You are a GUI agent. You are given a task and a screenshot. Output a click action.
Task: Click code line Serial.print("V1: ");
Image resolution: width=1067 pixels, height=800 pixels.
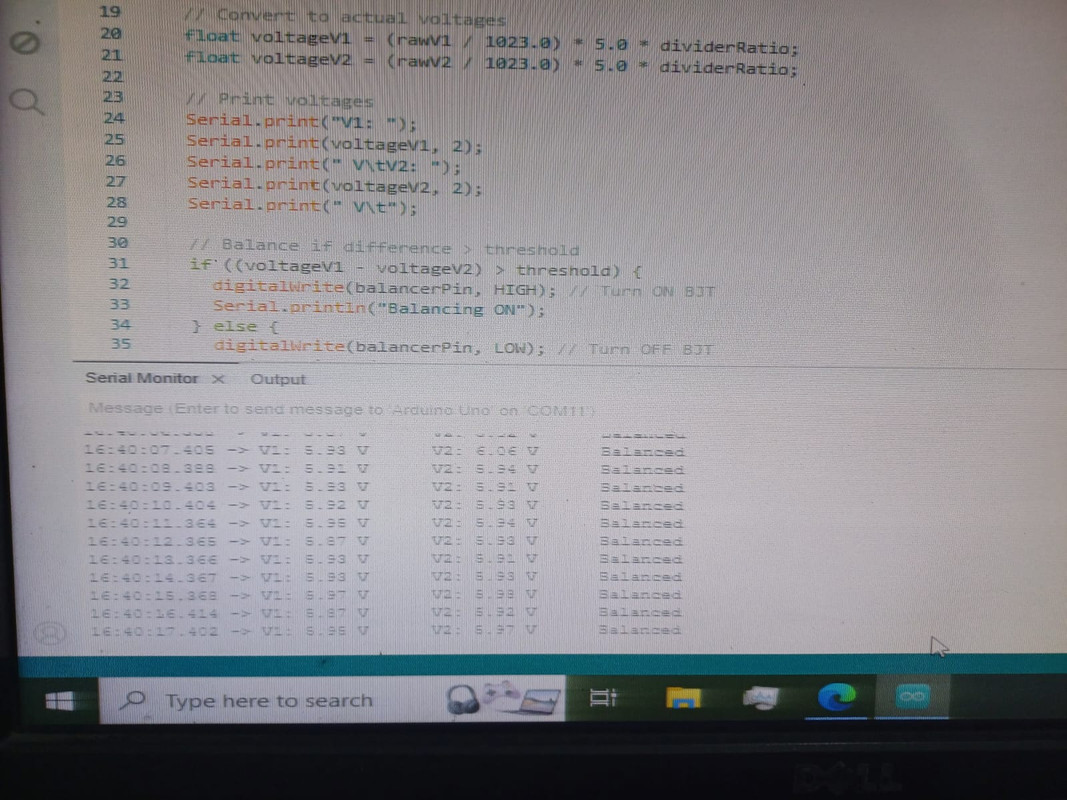(301, 122)
